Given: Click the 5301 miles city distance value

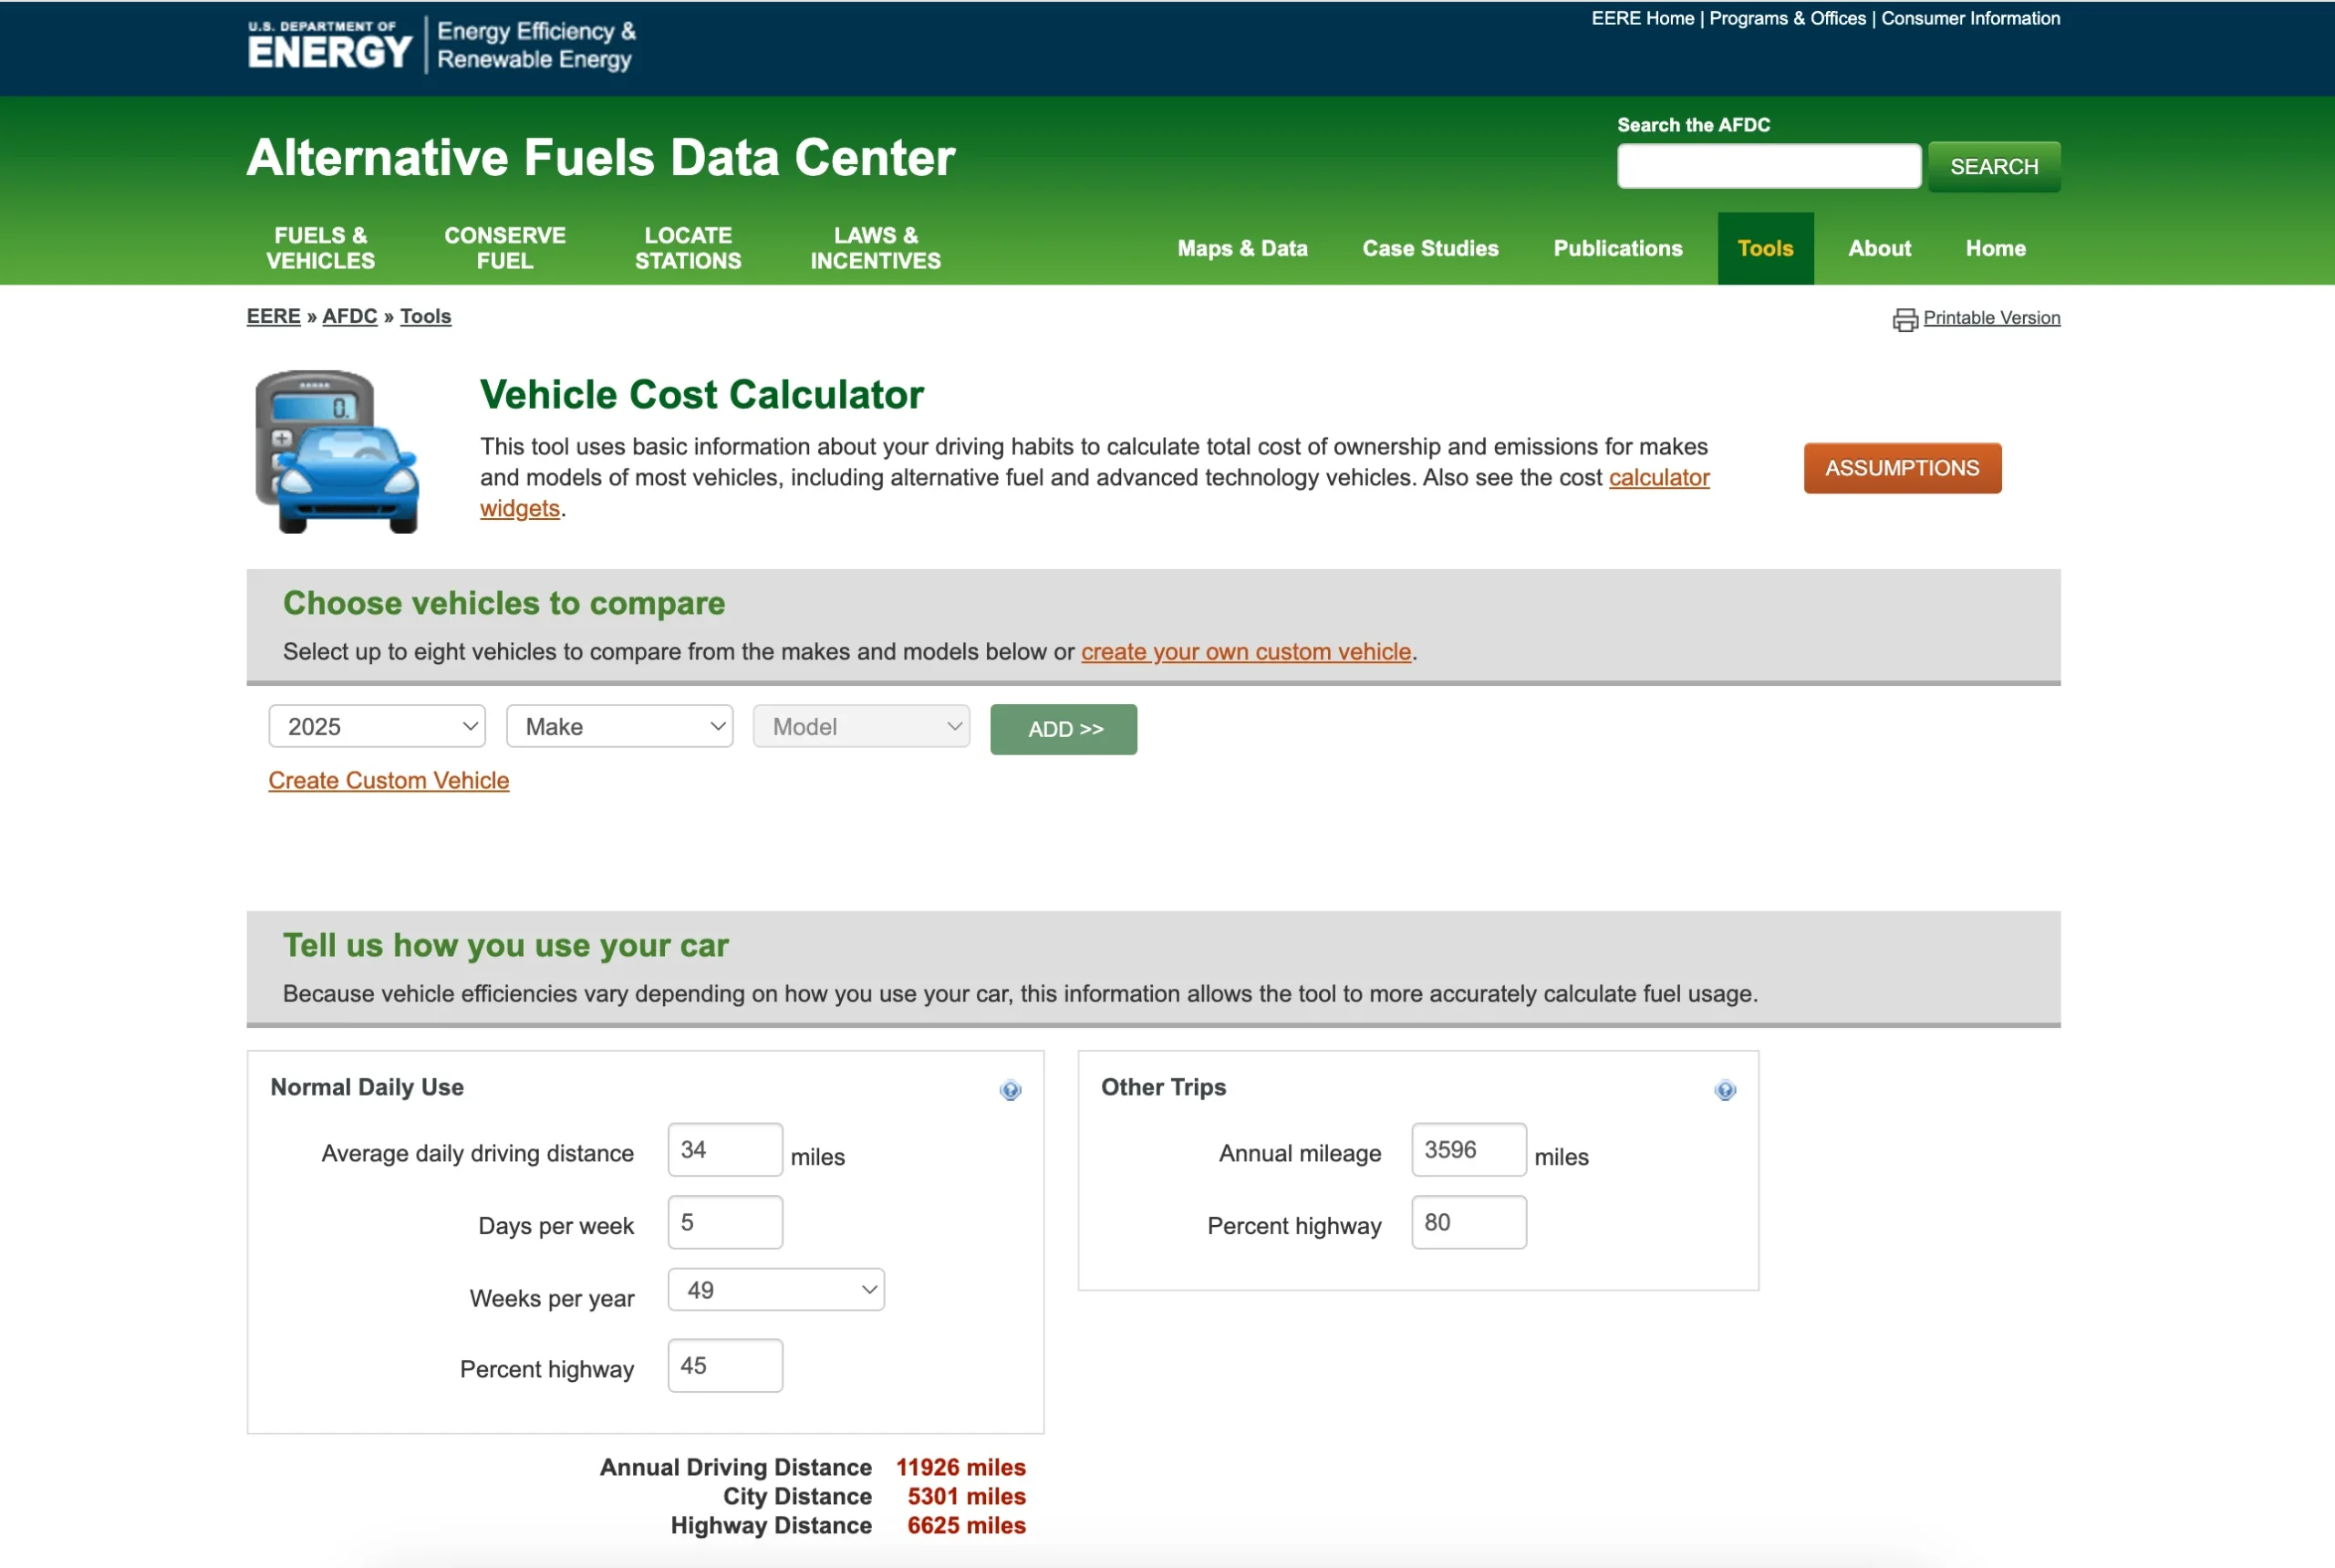Looking at the screenshot, I should [x=966, y=1496].
